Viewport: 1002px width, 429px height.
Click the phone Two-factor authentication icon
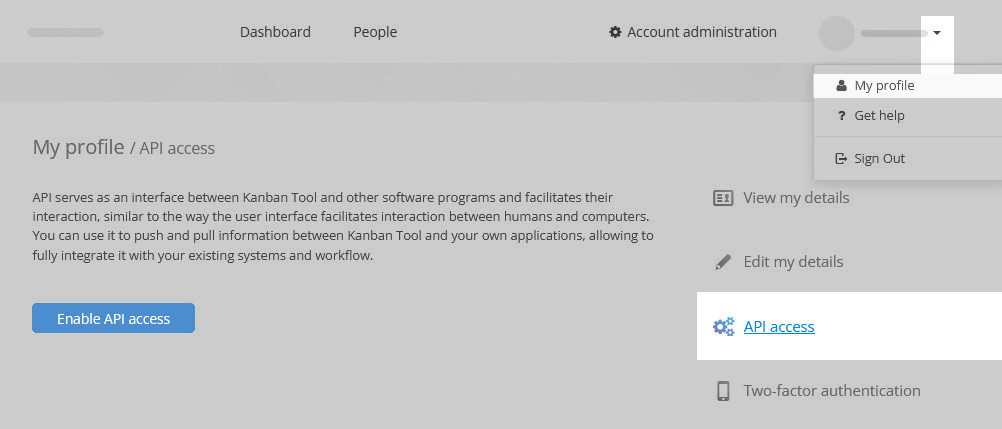723,391
